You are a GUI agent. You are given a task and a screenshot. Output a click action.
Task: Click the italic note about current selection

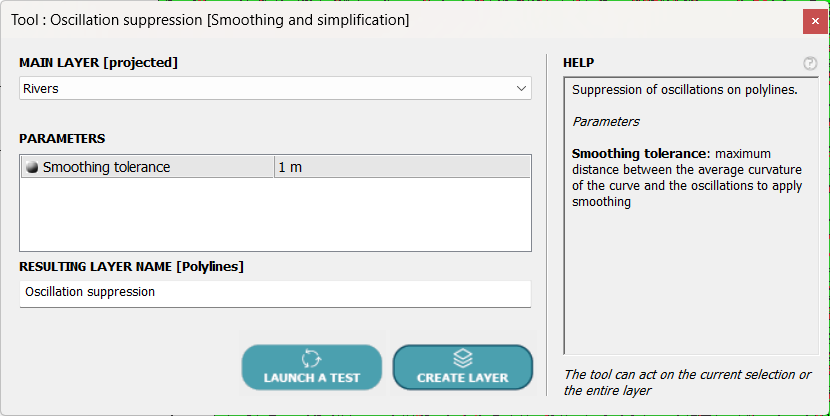(x=688, y=382)
